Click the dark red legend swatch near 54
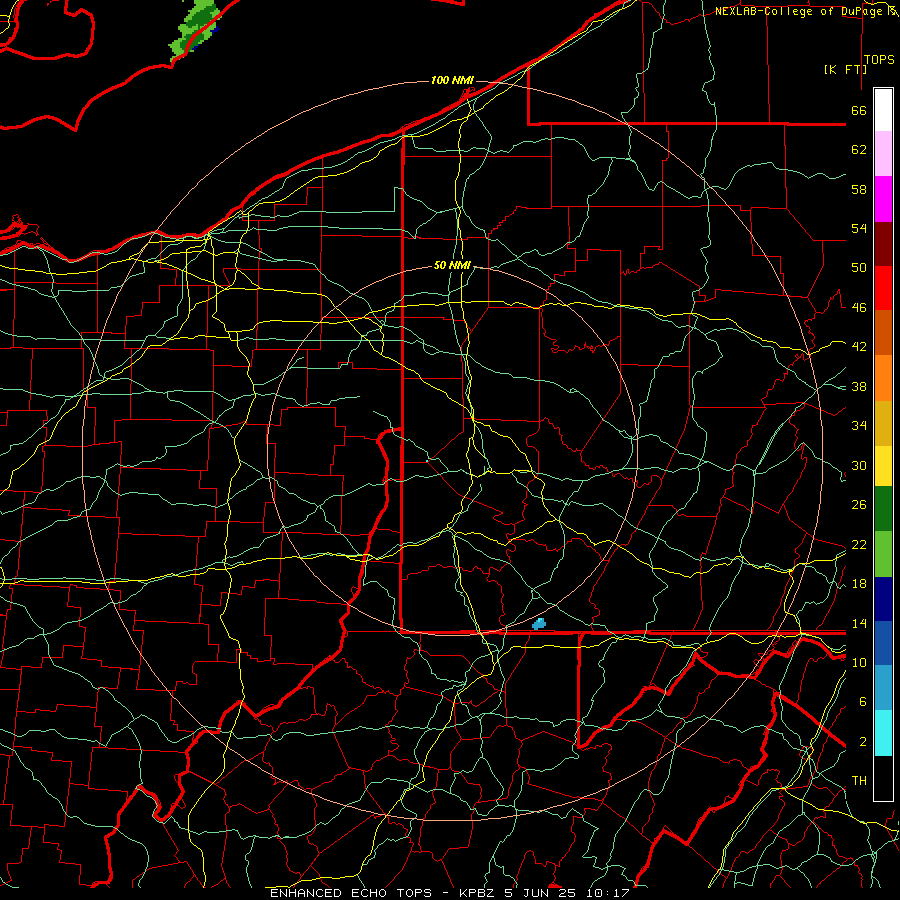 pos(883,243)
